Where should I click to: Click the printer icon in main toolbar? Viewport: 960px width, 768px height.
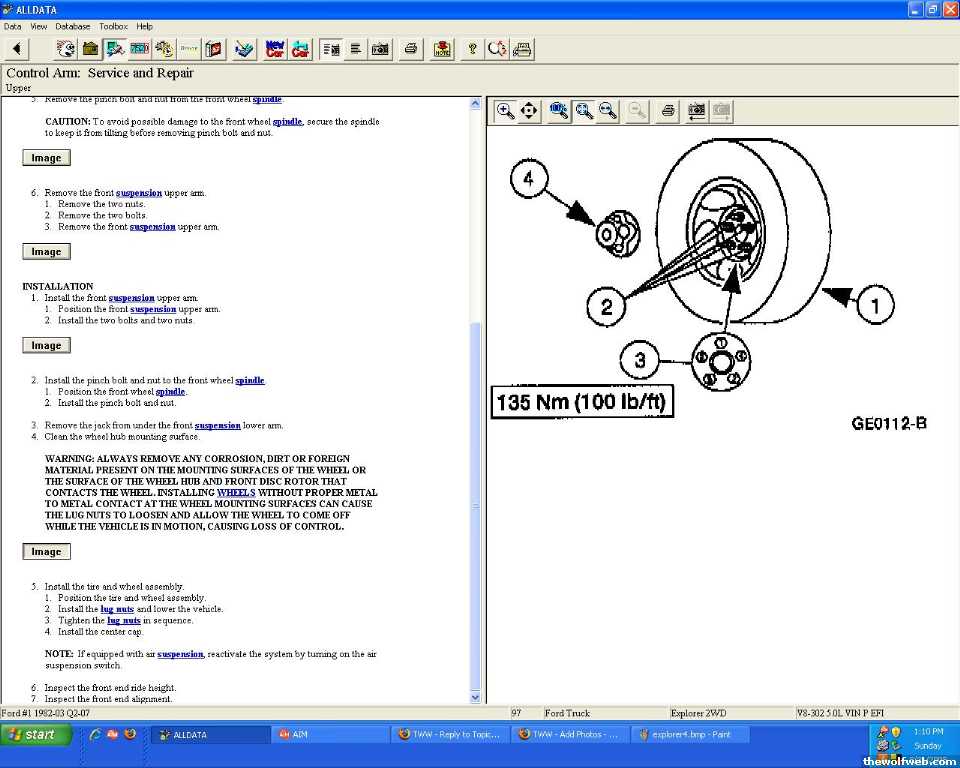[410, 49]
